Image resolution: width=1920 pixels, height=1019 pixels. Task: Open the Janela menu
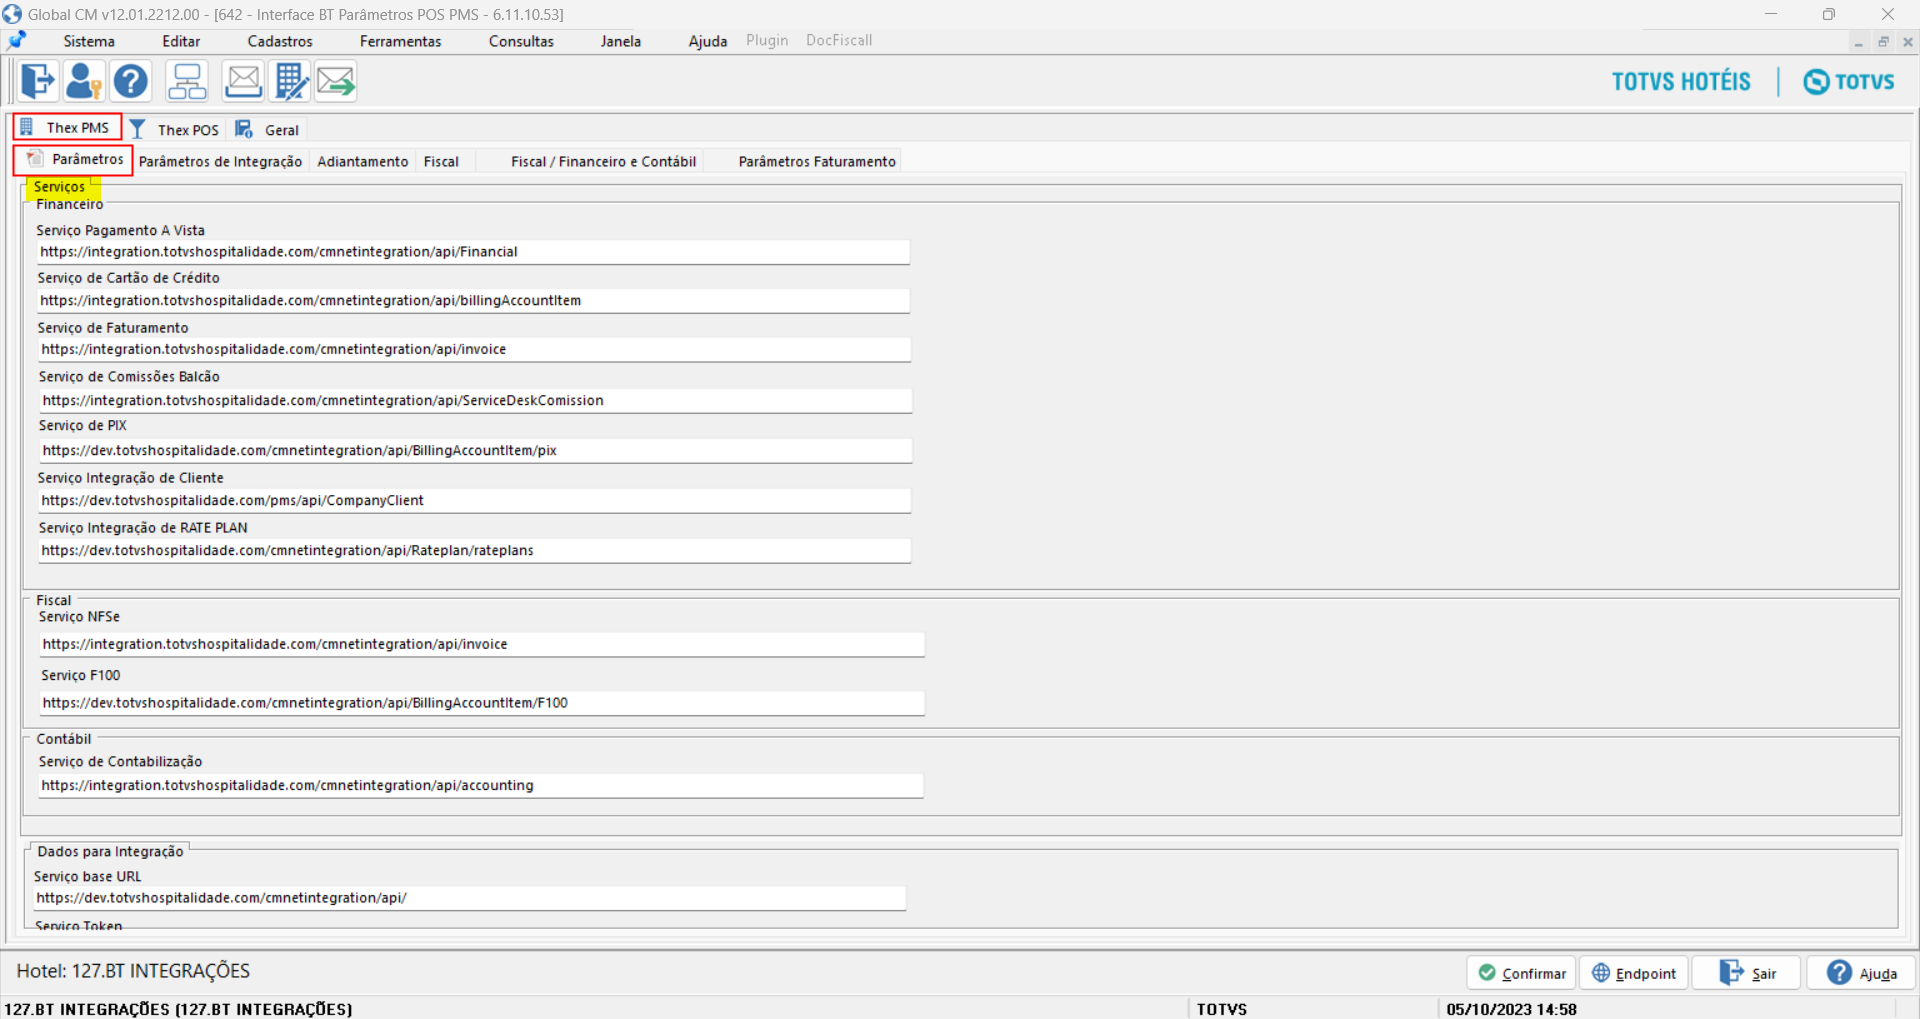coord(621,41)
